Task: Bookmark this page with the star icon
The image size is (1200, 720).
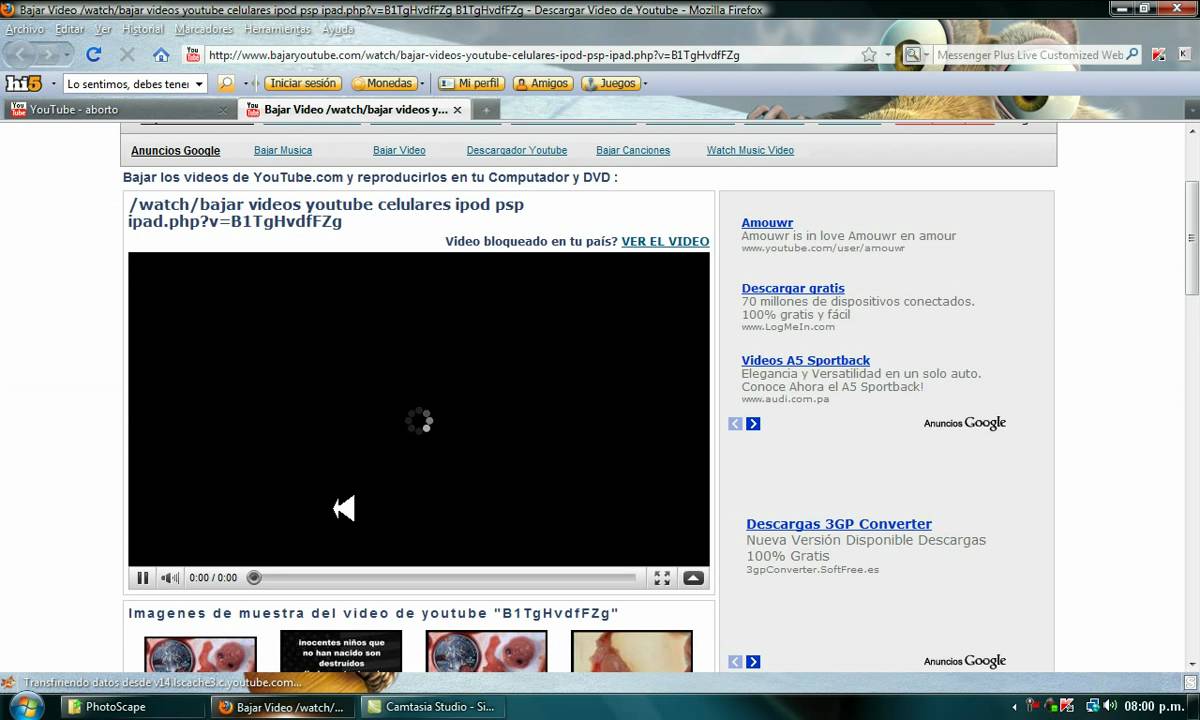Action: (869, 55)
